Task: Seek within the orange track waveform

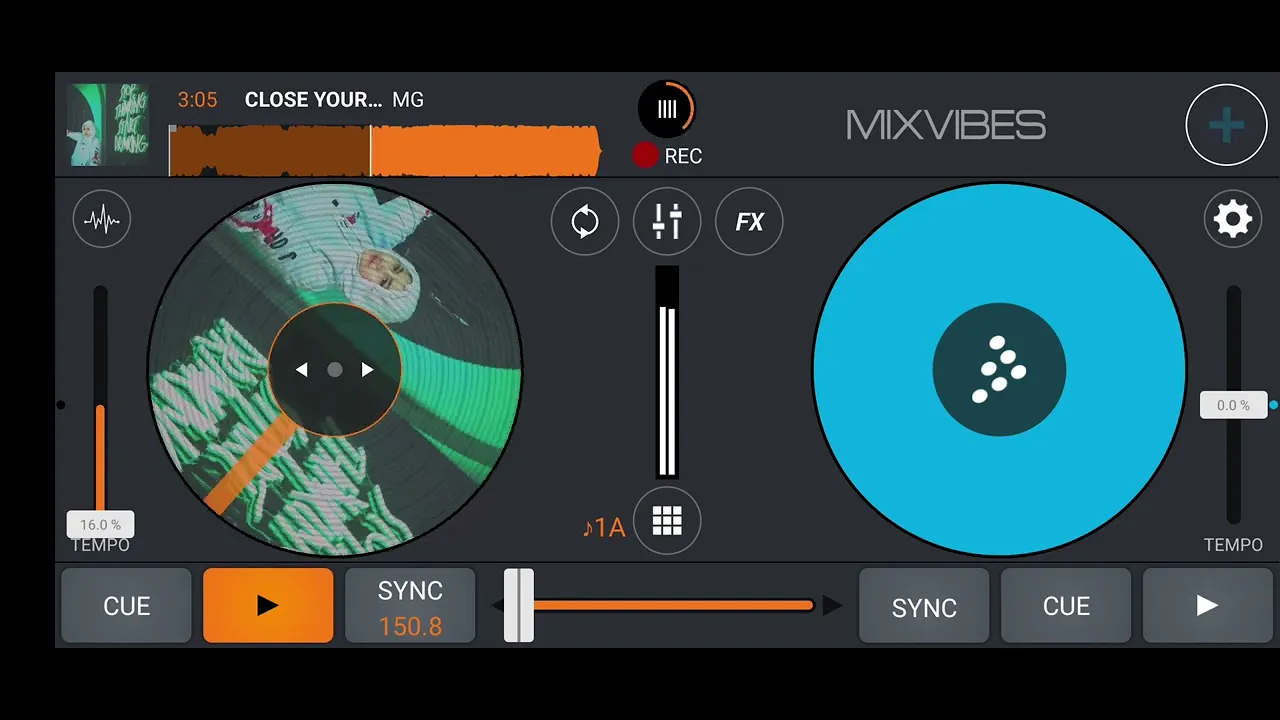Action: 385,152
